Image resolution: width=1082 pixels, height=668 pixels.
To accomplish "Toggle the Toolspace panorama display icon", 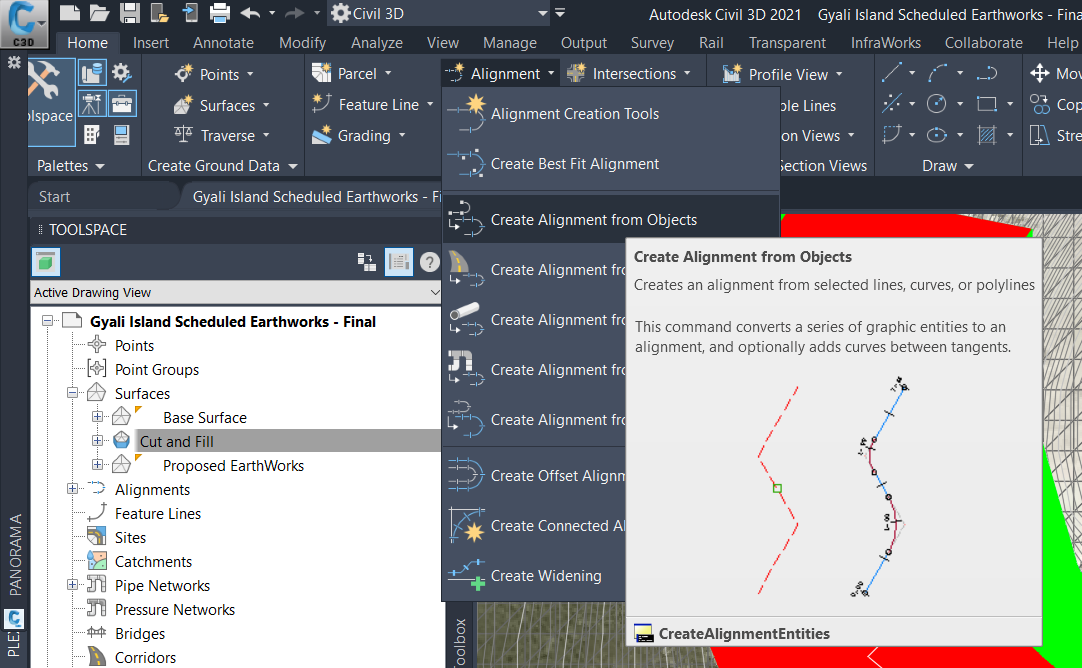I will click(x=399, y=262).
